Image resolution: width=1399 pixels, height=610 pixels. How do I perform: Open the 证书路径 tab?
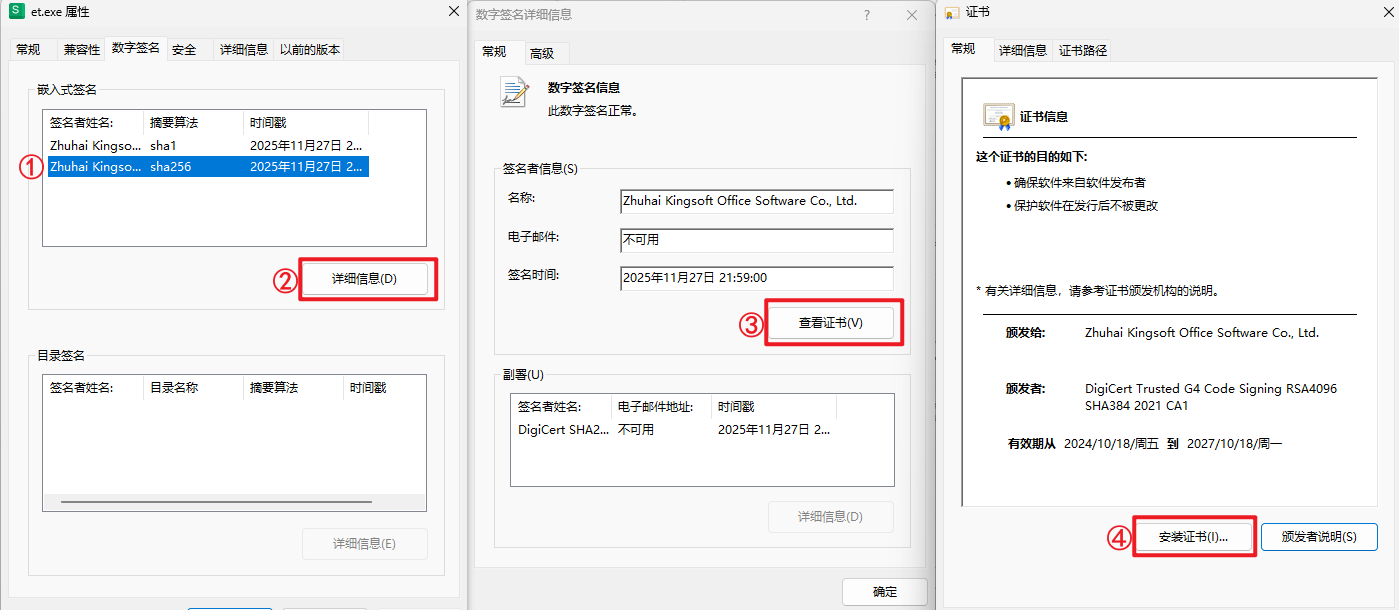[x=1083, y=51]
